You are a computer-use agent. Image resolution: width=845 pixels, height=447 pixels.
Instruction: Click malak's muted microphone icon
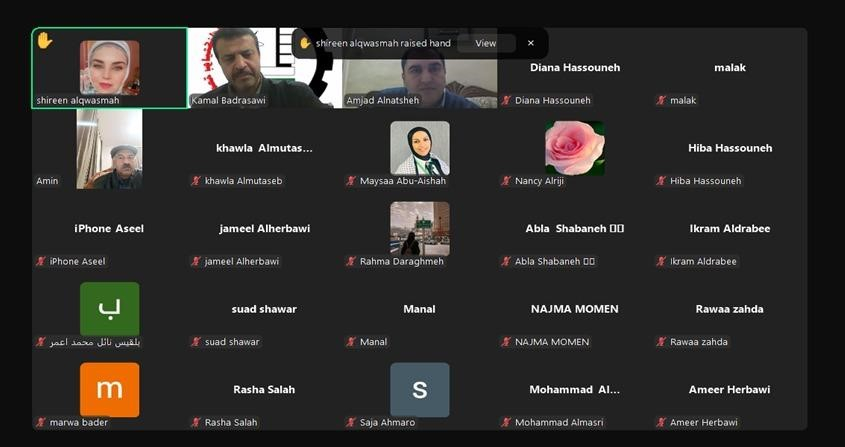pos(661,100)
